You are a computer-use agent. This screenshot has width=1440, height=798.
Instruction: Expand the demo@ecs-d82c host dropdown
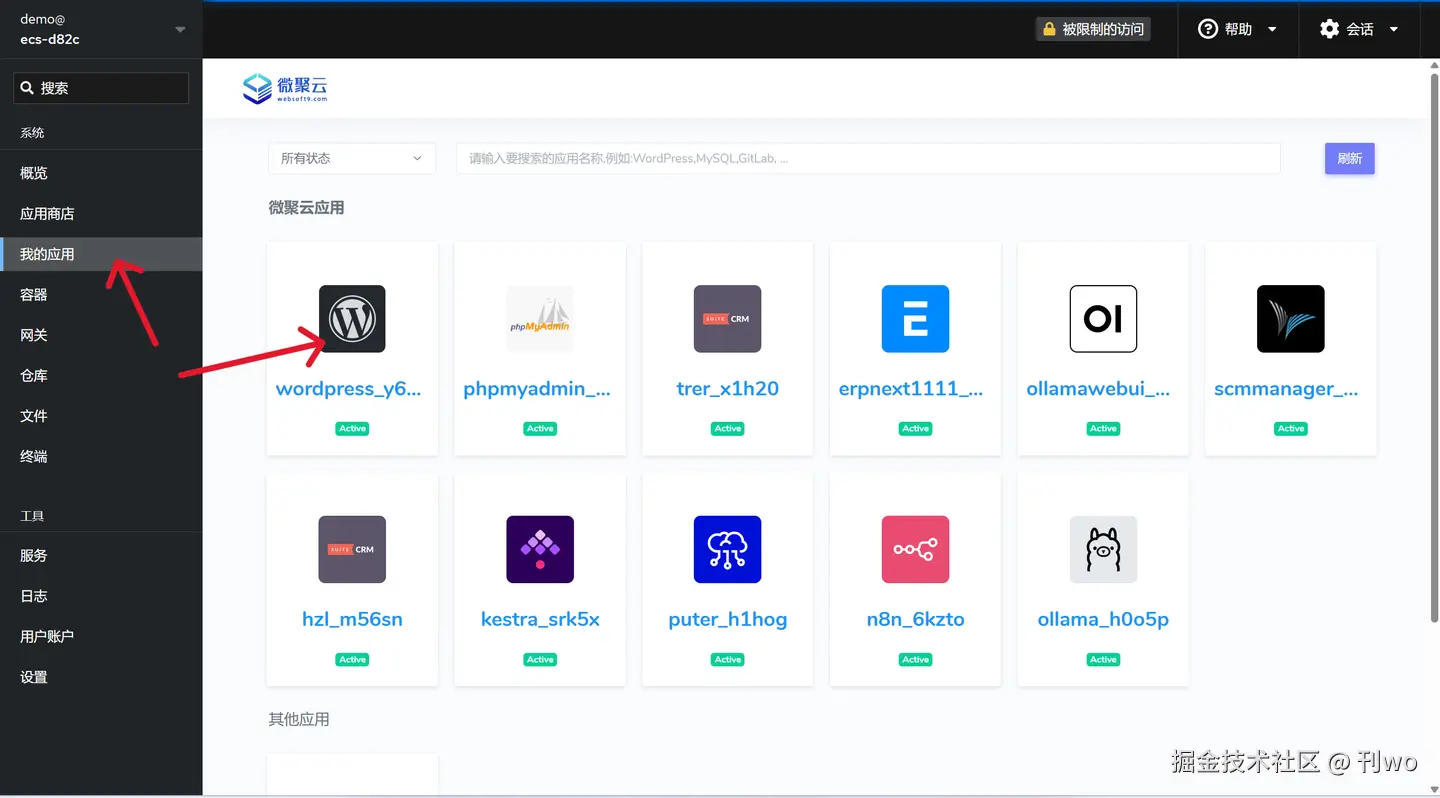click(x=180, y=29)
